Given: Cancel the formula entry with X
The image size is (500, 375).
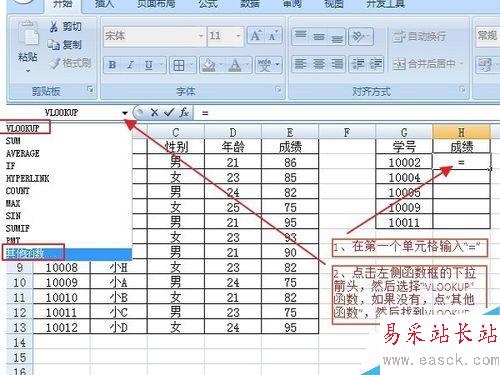Looking at the screenshot, I should [154, 113].
